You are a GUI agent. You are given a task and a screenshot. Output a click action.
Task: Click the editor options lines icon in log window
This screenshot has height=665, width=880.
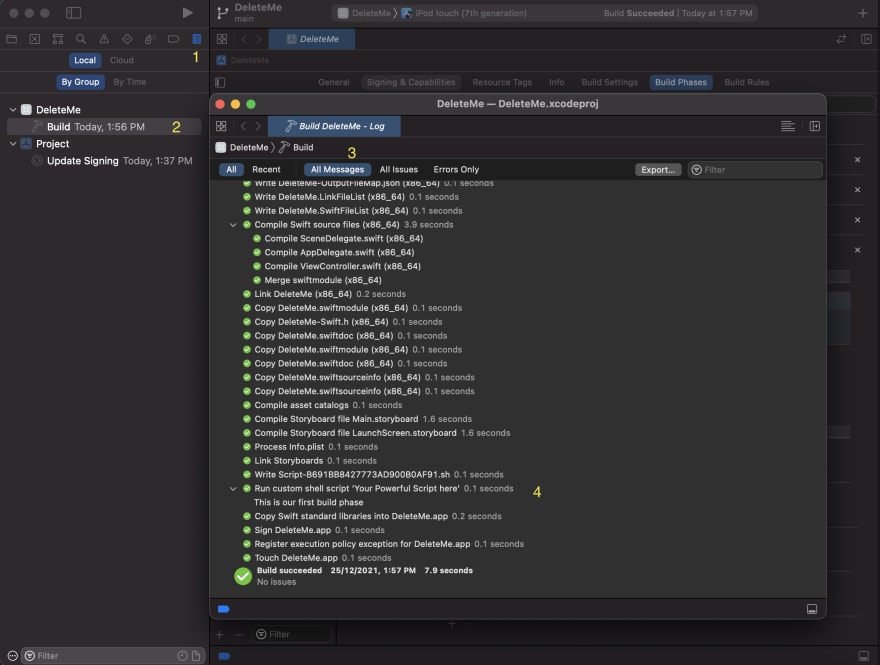tap(788, 126)
